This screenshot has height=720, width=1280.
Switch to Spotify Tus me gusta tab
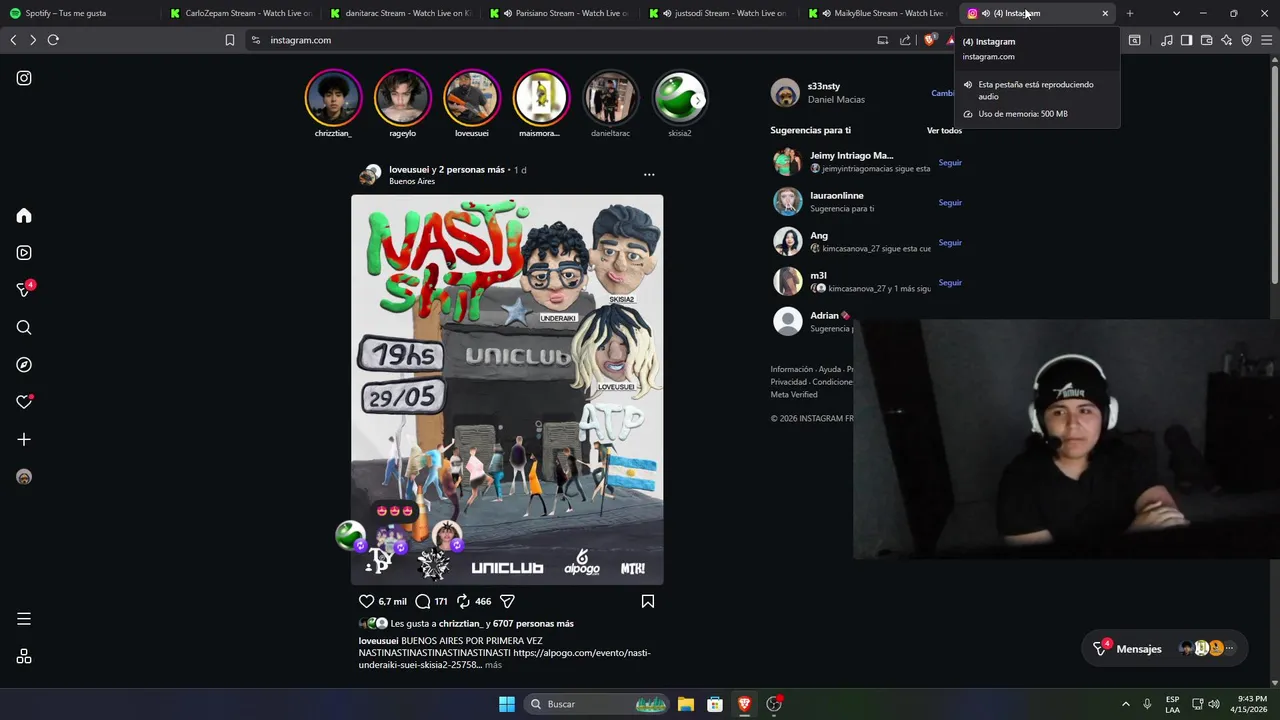coord(80,13)
